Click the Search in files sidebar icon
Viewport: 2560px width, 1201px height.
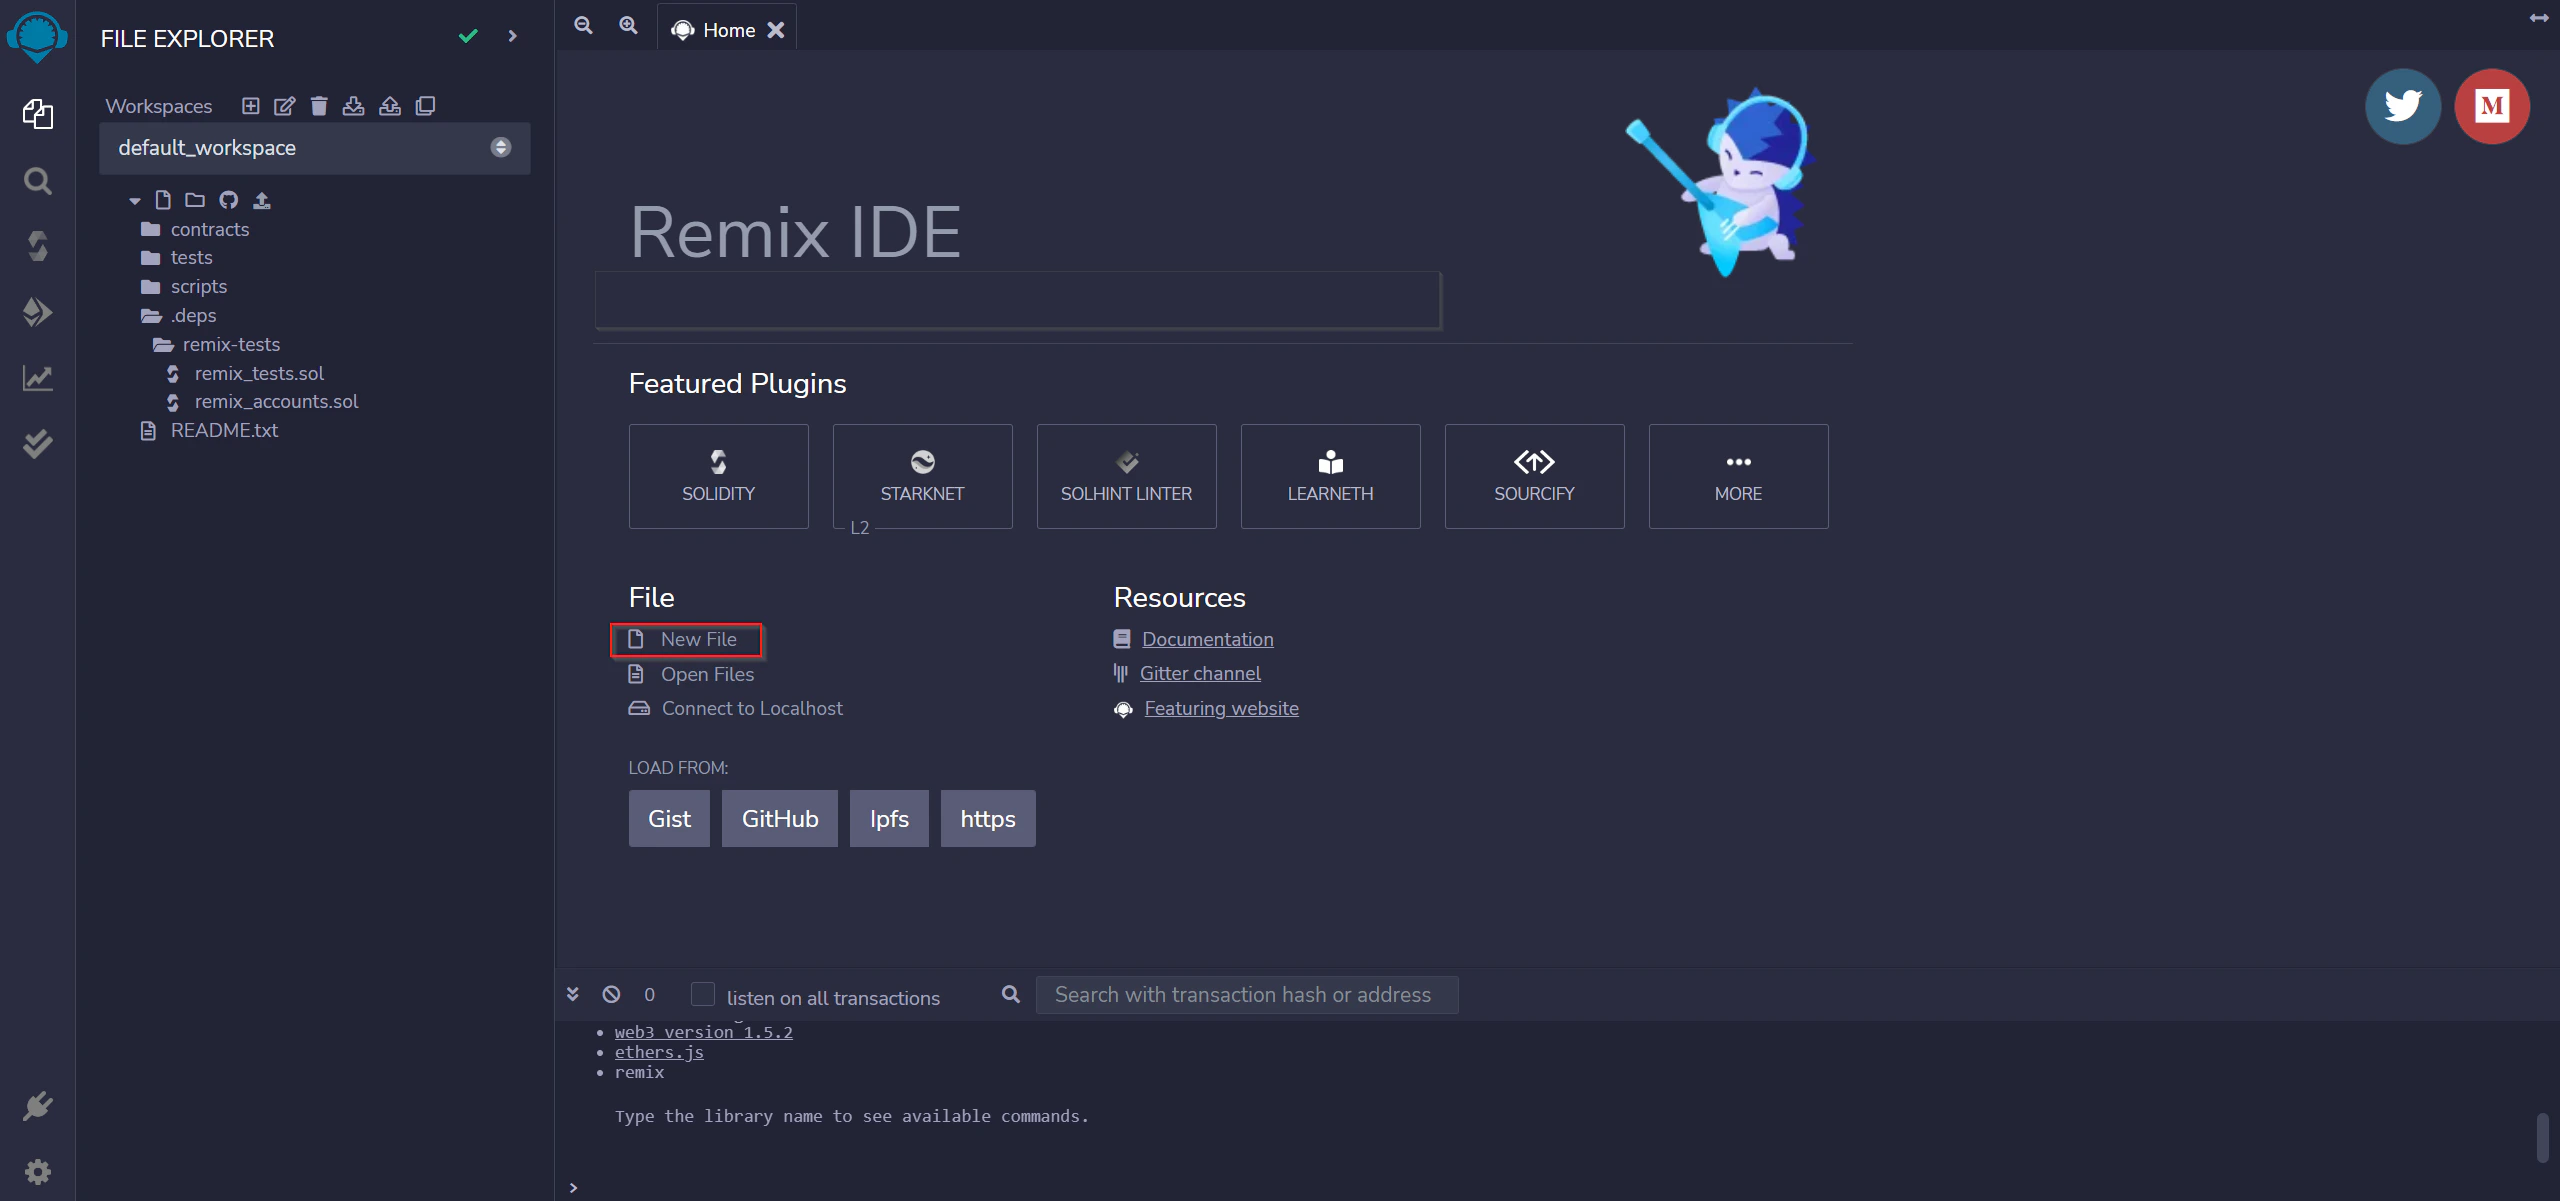(37, 181)
